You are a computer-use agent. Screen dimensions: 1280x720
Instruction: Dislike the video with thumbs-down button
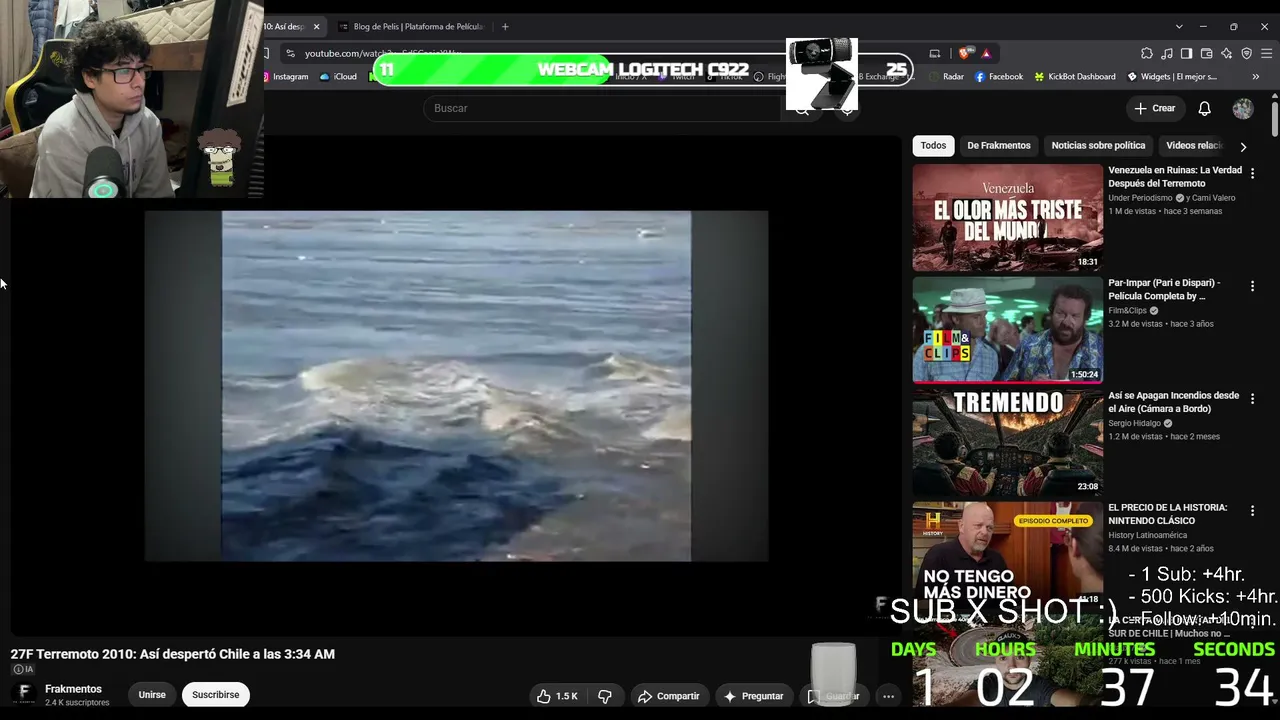(605, 696)
